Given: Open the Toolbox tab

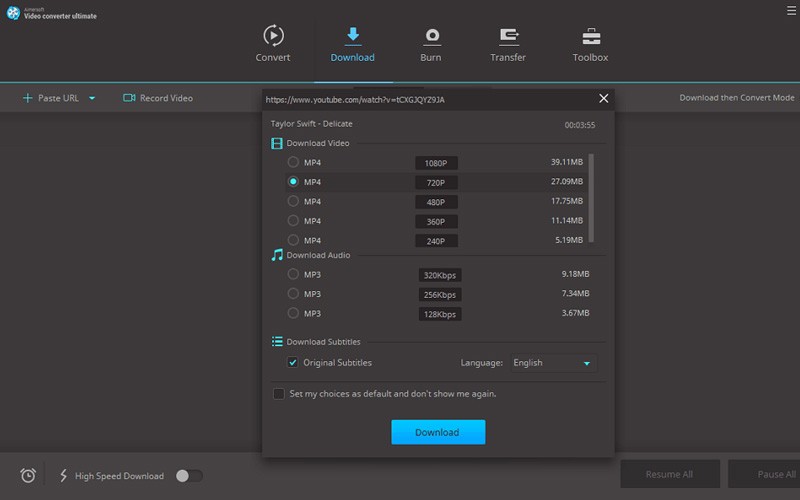Looking at the screenshot, I should pos(590,45).
